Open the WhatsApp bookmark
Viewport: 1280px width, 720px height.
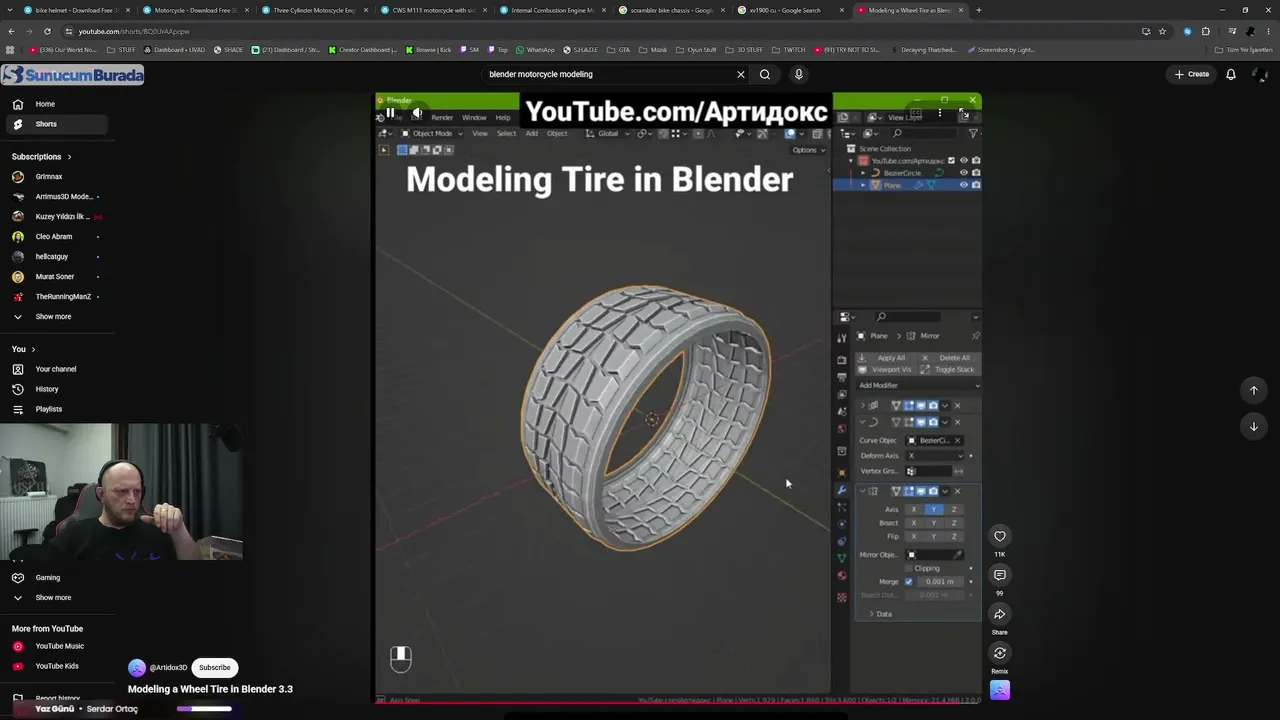coord(536,50)
